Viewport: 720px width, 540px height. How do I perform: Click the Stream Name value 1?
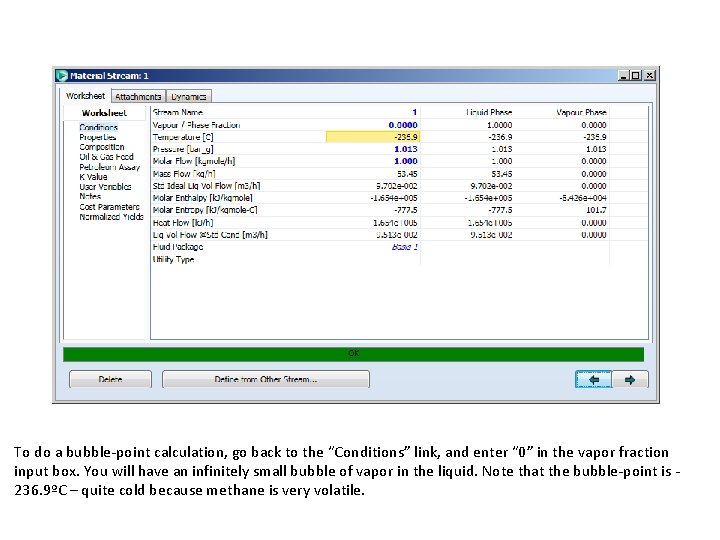coord(414,112)
